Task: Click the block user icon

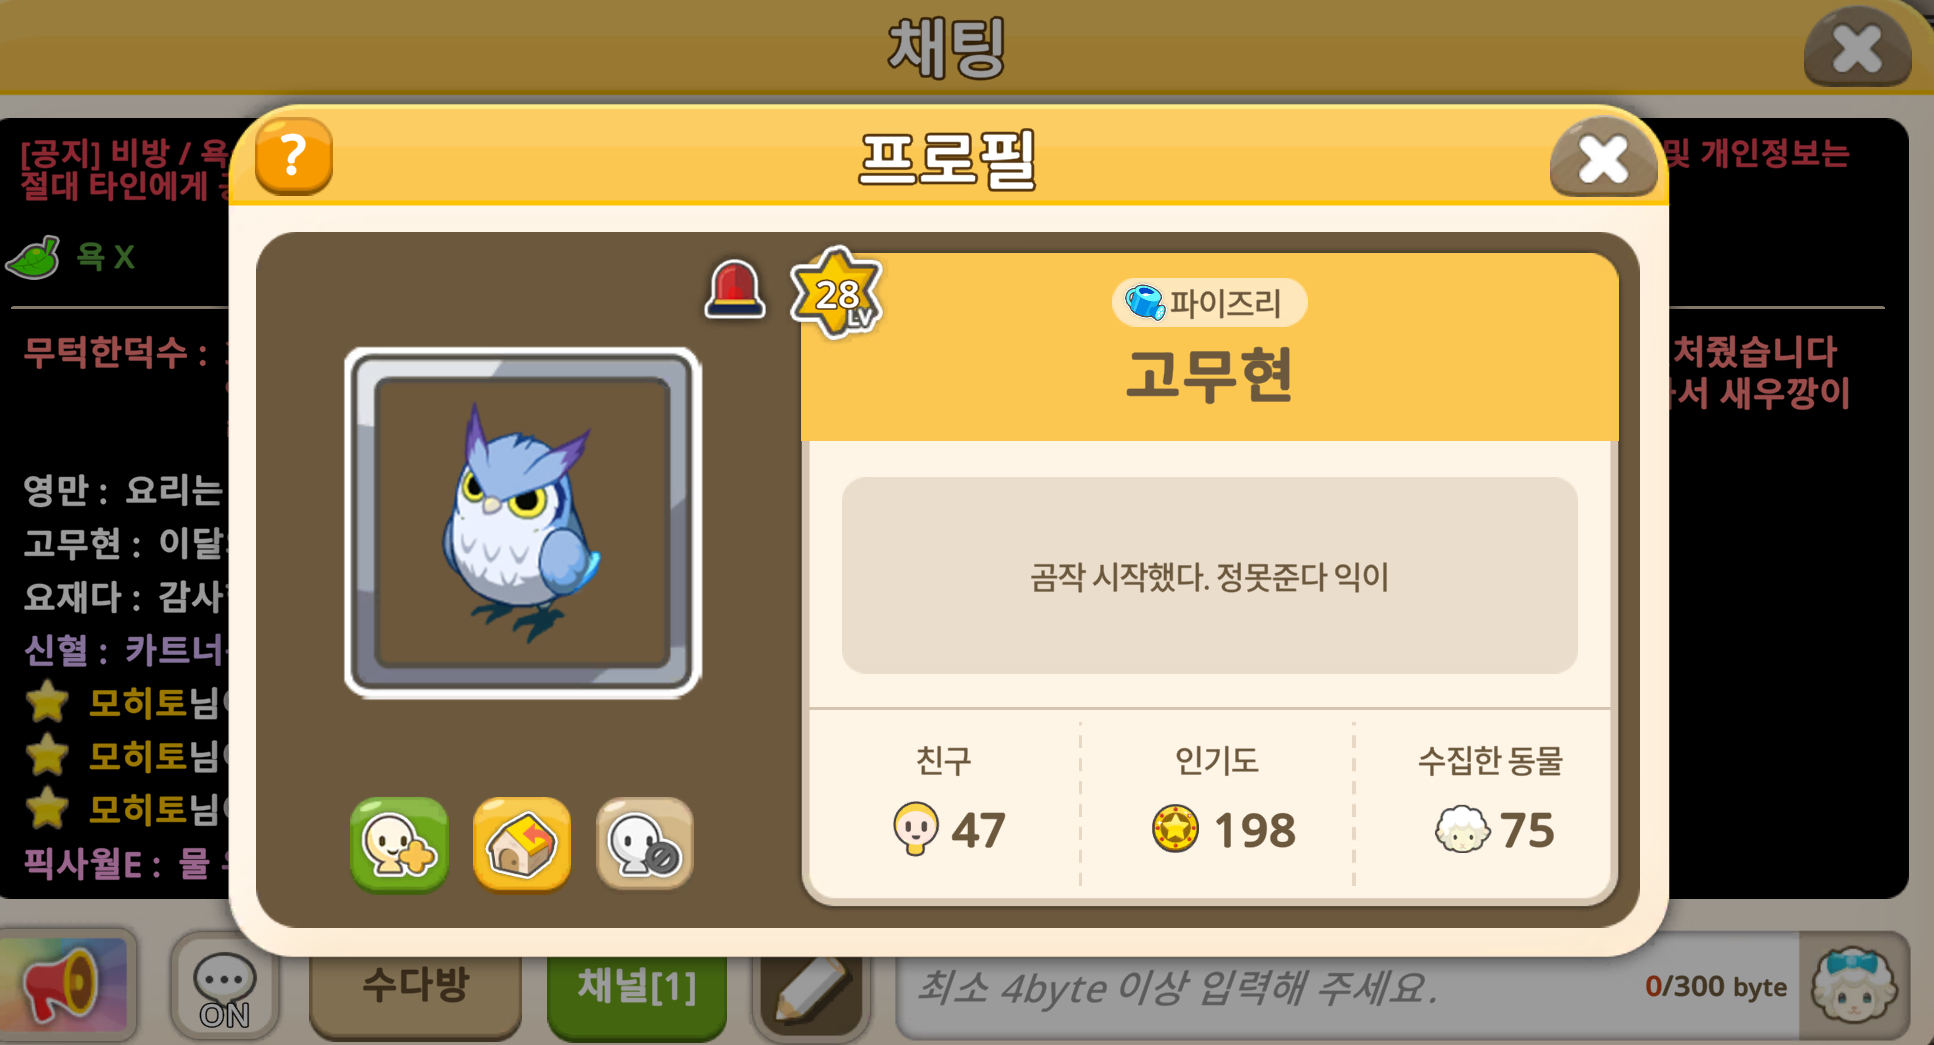Action: pyautogui.click(x=645, y=844)
